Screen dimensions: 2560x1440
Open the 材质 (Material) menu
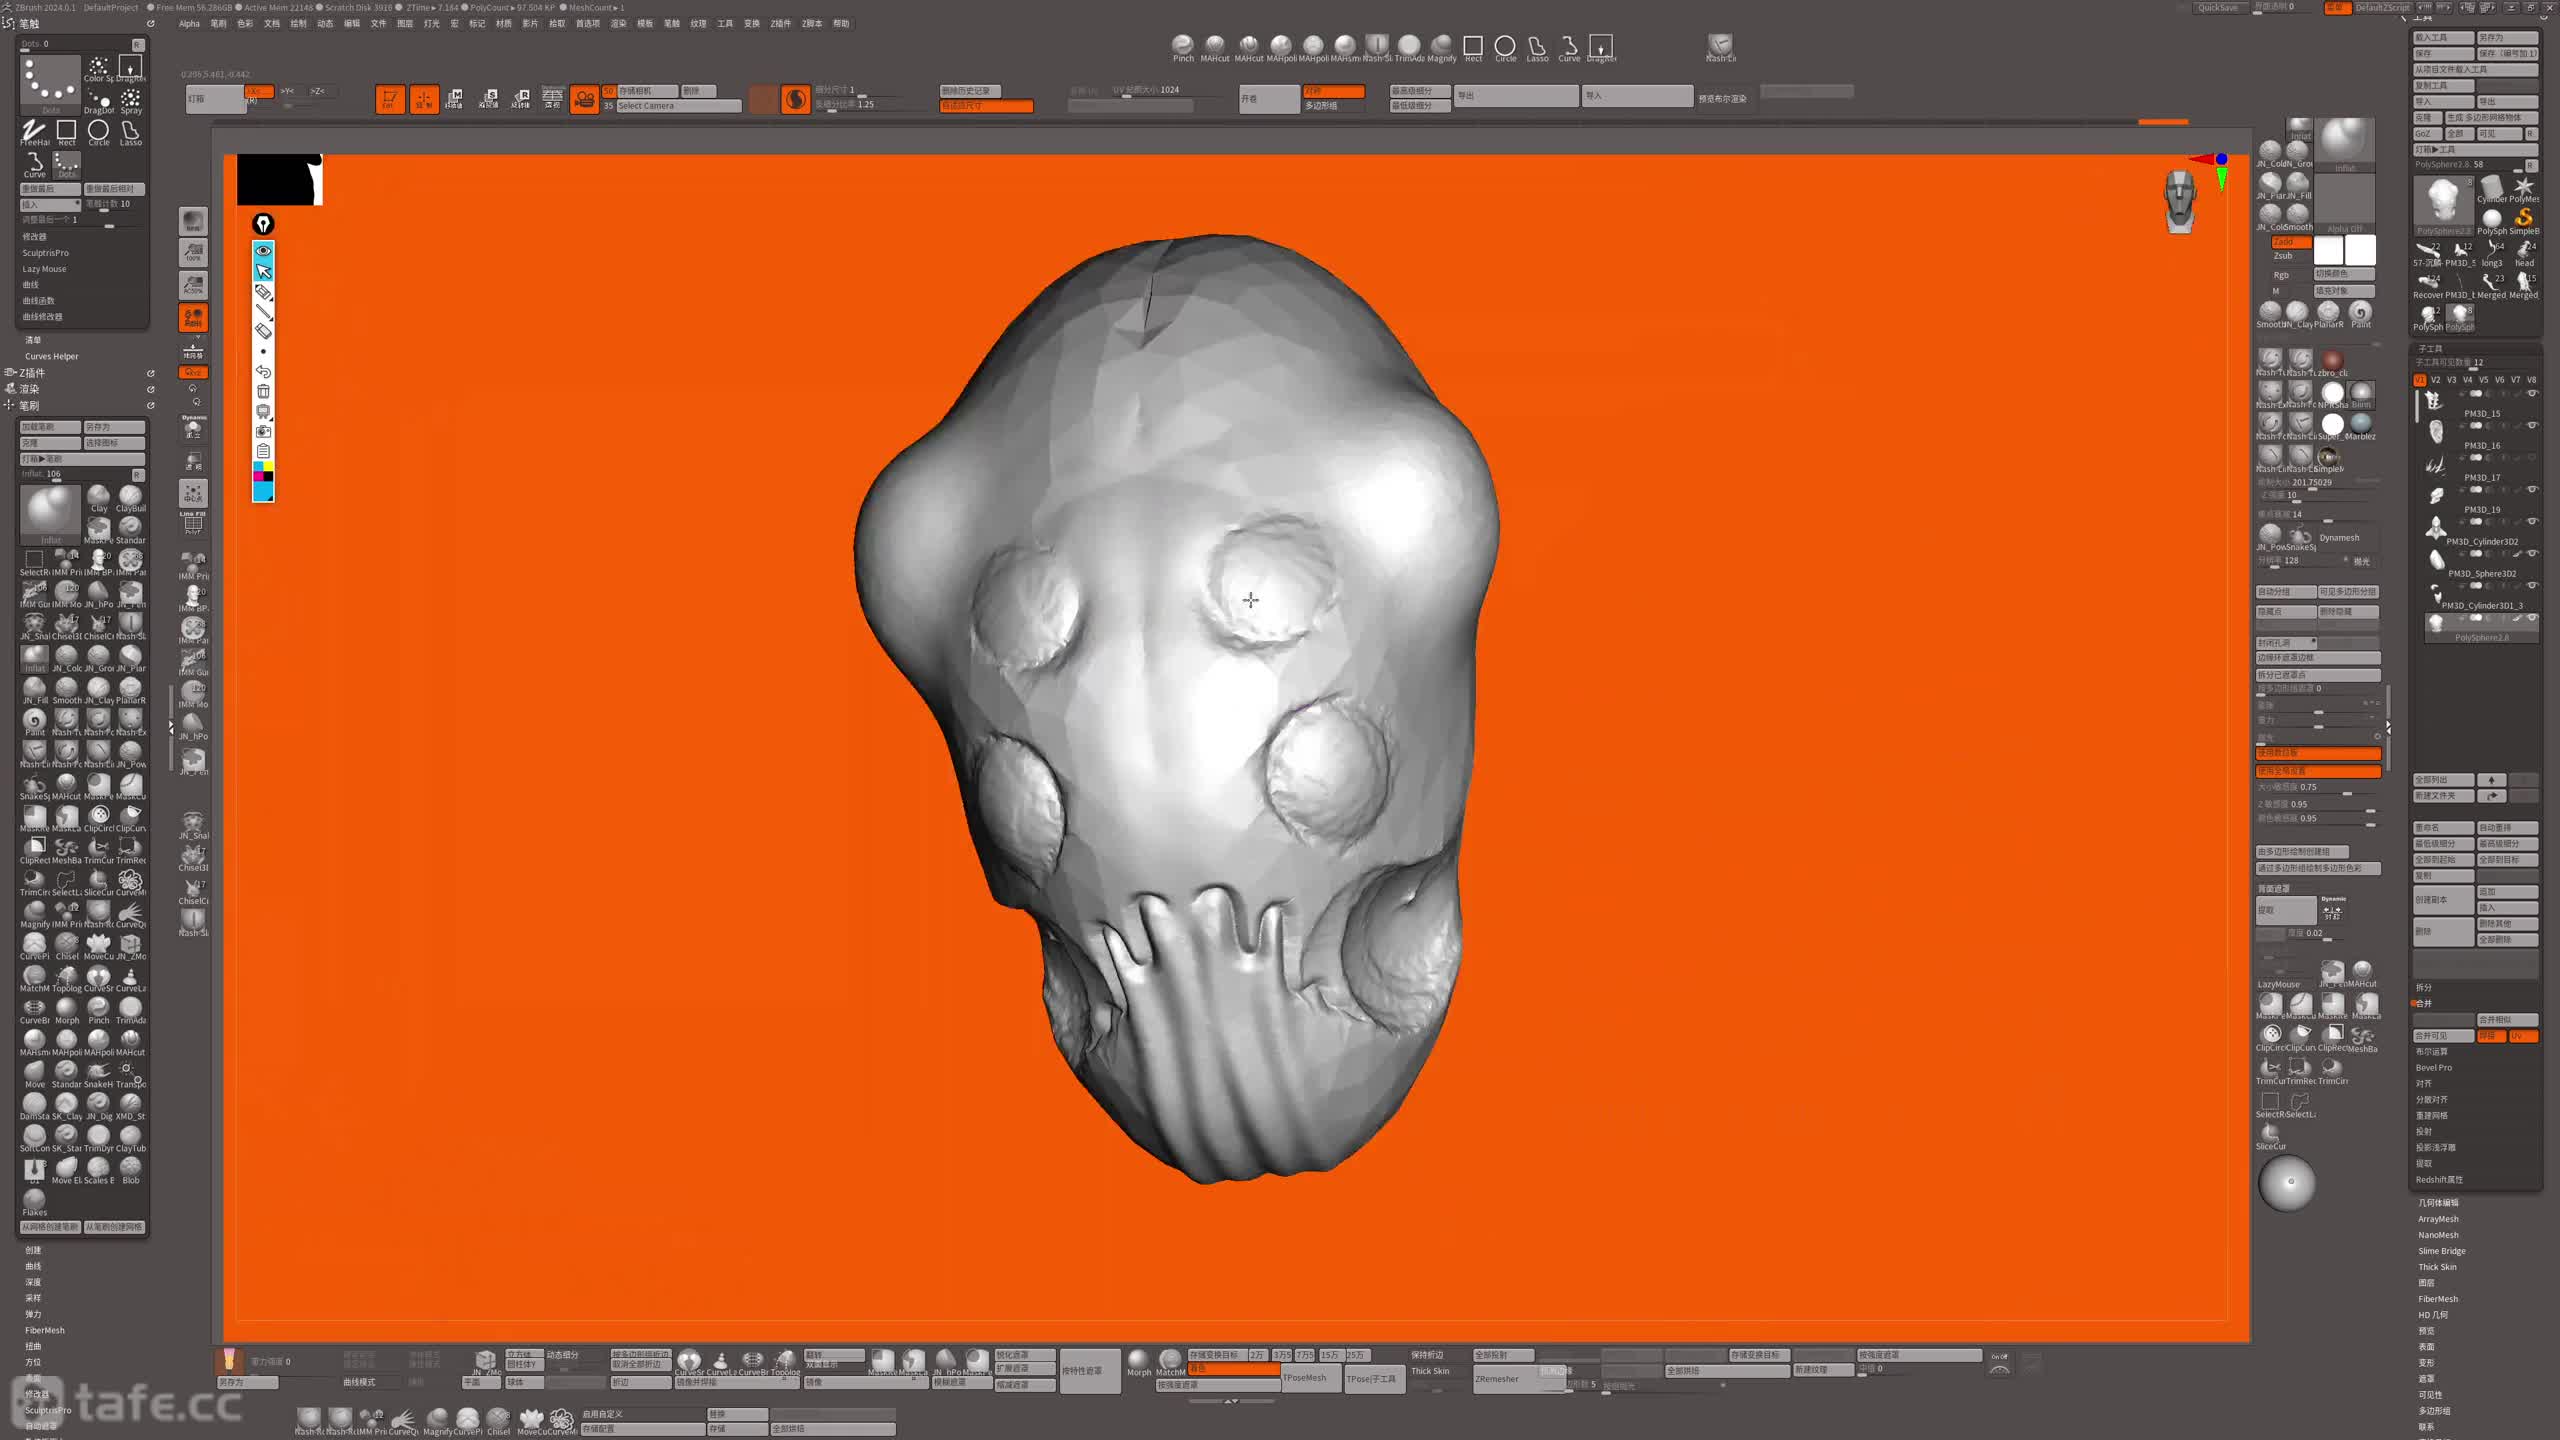tap(504, 23)
